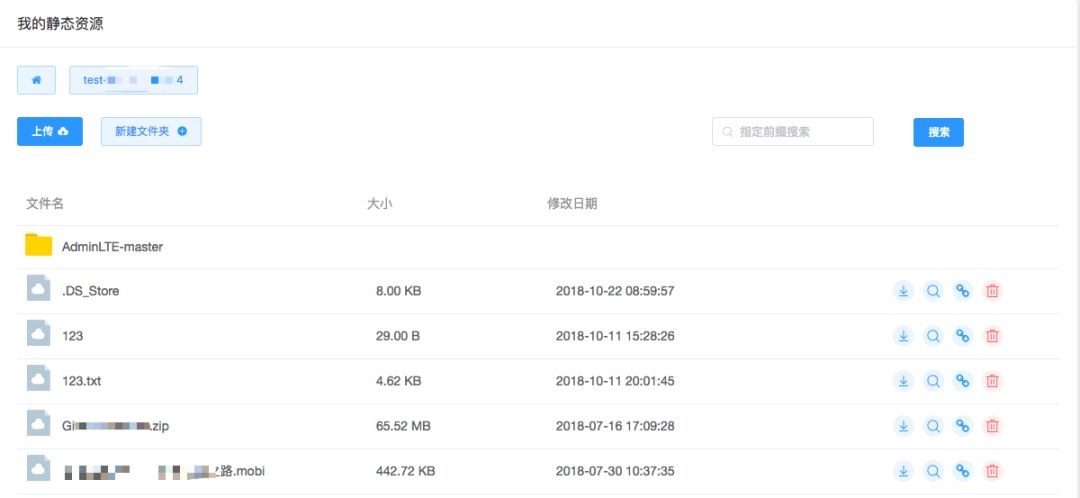The image size is (1080, 498).
Task: Open the AdminLTE-master folder
Action: 112,246
